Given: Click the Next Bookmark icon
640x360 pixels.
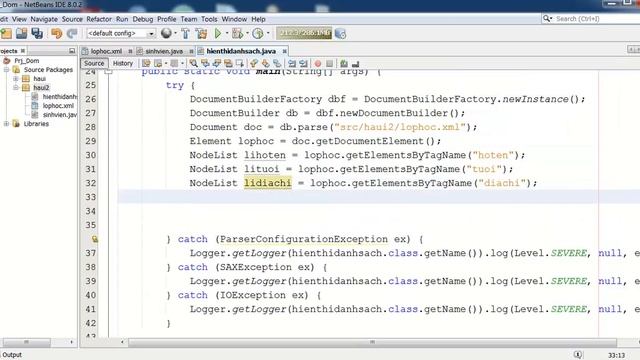Looking at the screenshot, I should (x=265, y=63).
